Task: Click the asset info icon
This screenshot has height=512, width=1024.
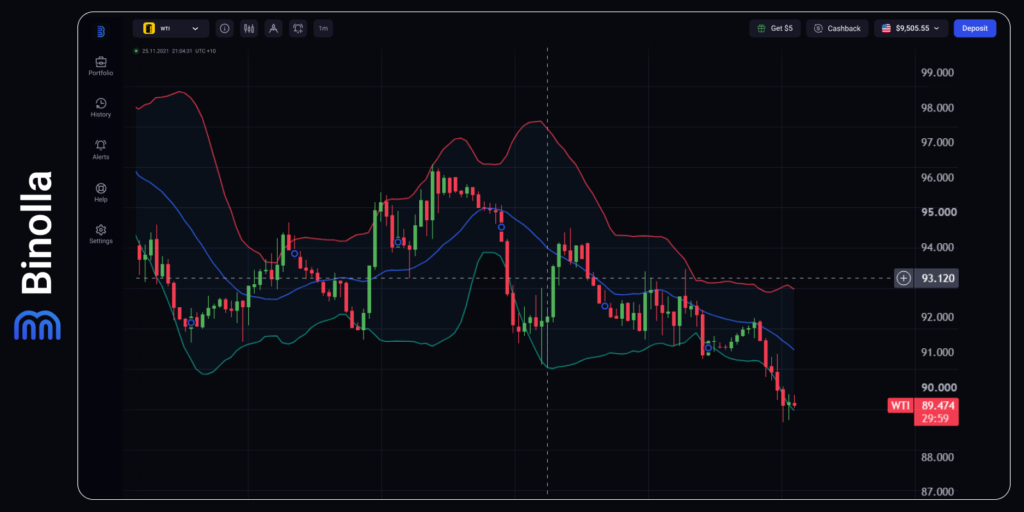Action: click(225, 29)
